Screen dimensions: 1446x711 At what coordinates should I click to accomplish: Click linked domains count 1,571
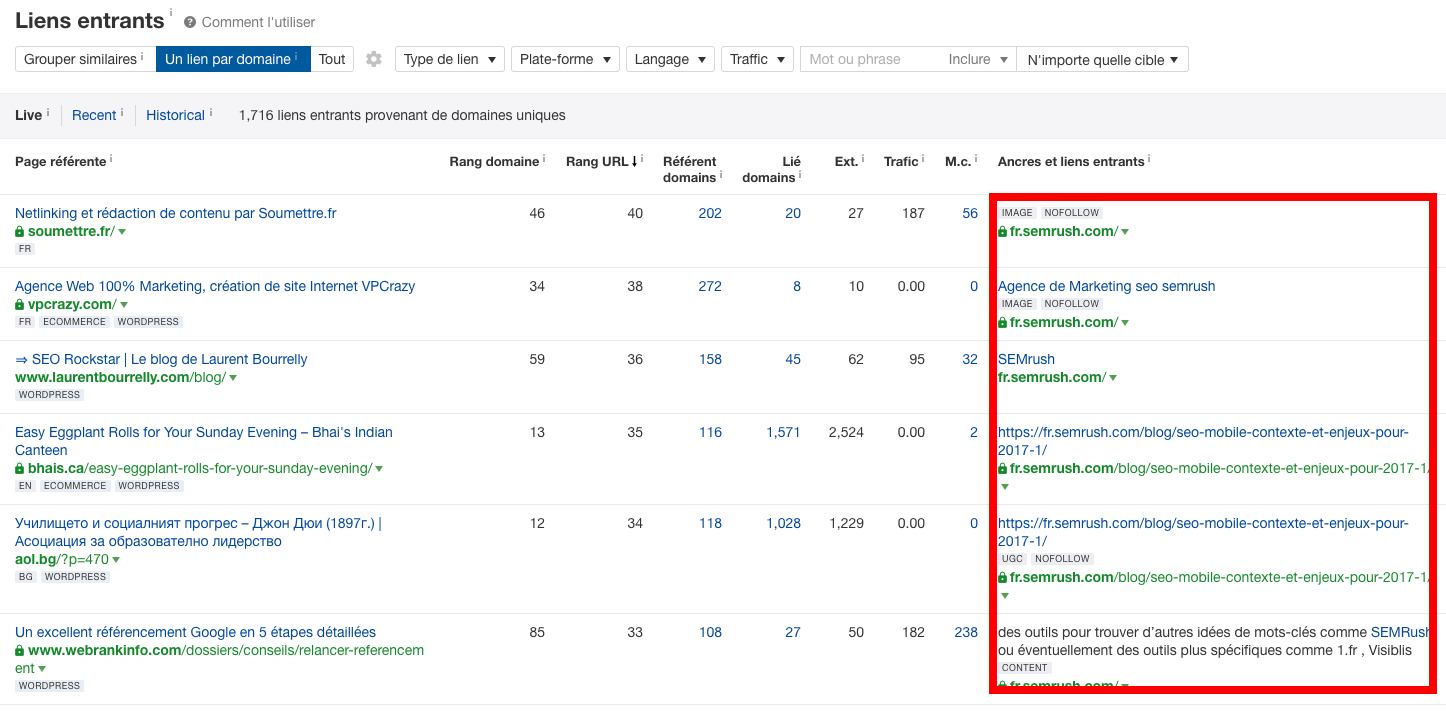[x=784, y=432]
